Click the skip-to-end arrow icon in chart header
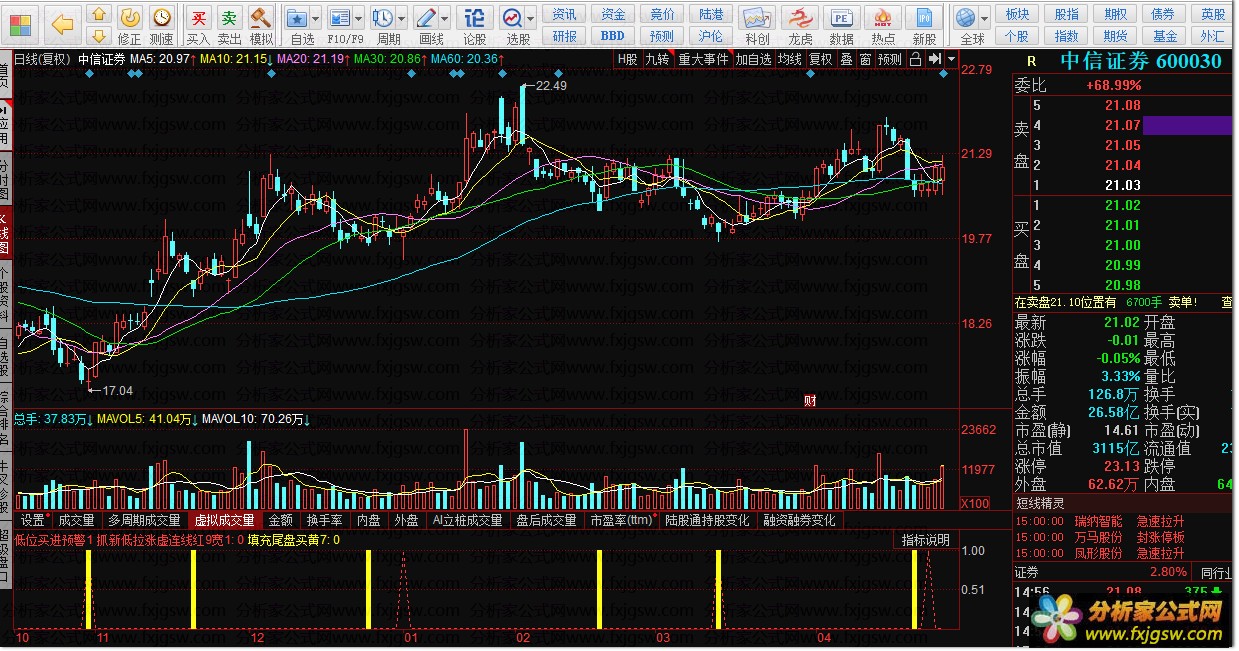This screenshot has height=651, width=1239. pos(934,59)
